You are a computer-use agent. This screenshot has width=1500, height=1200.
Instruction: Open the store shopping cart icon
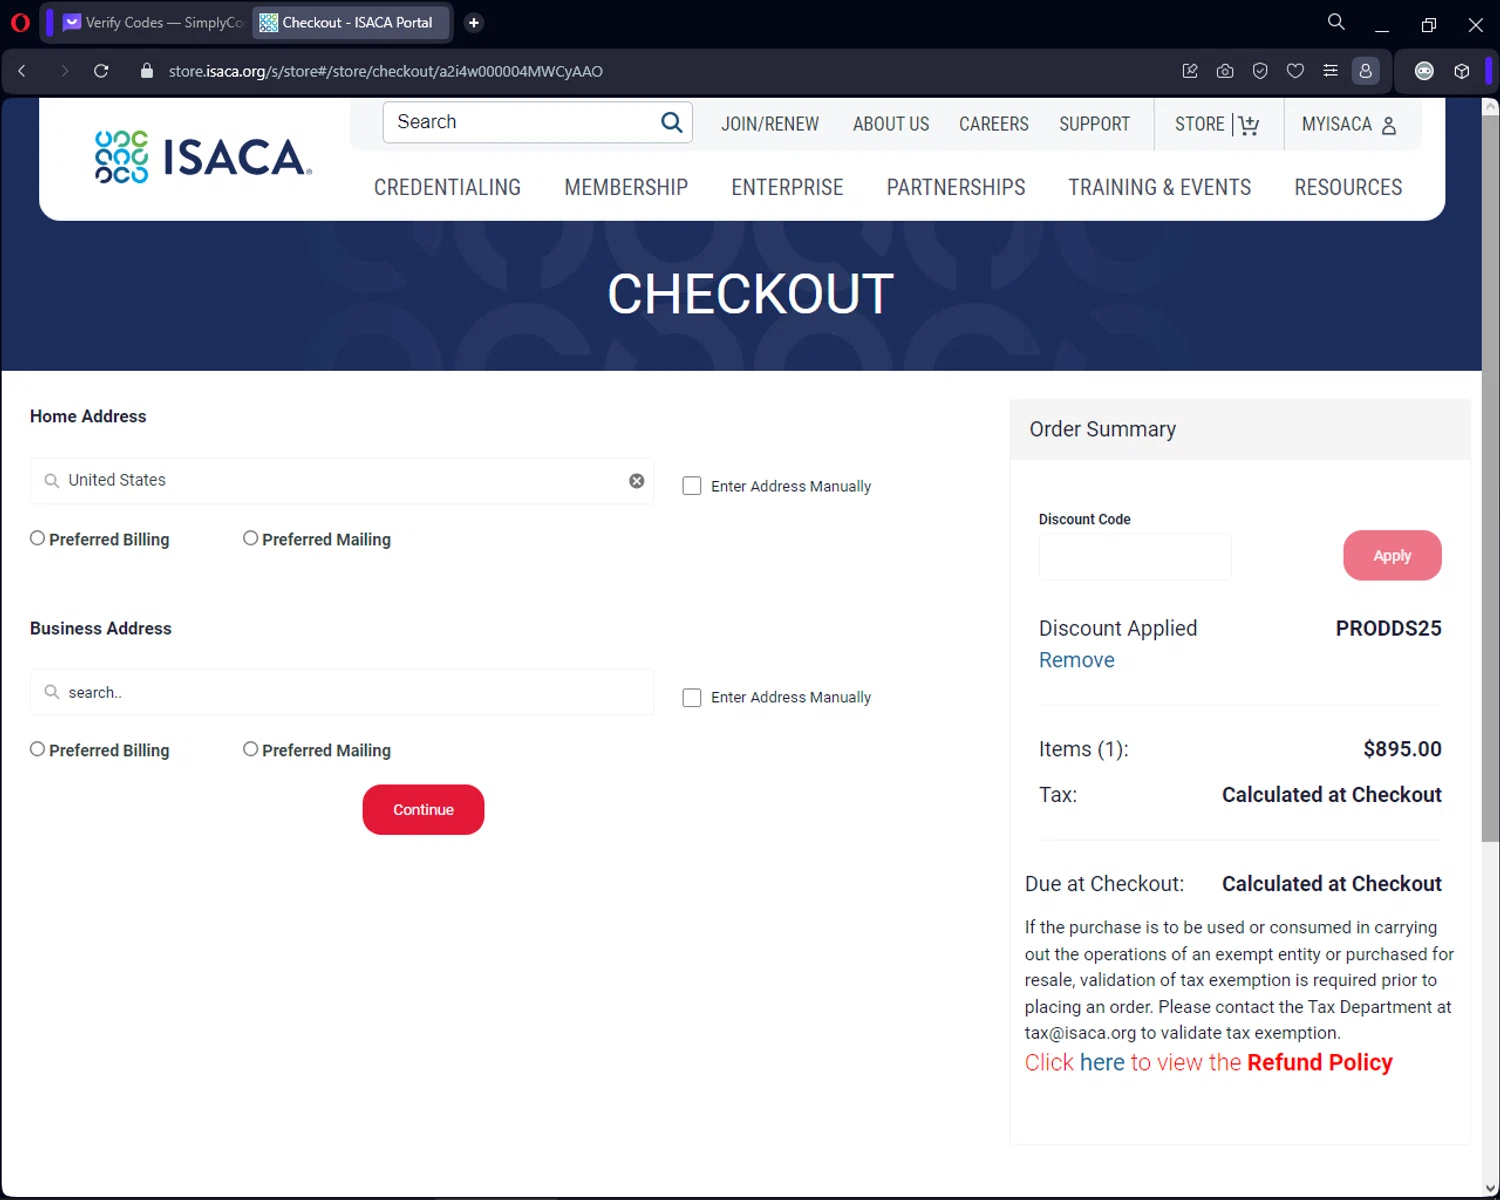click(x=1248, y=124)
